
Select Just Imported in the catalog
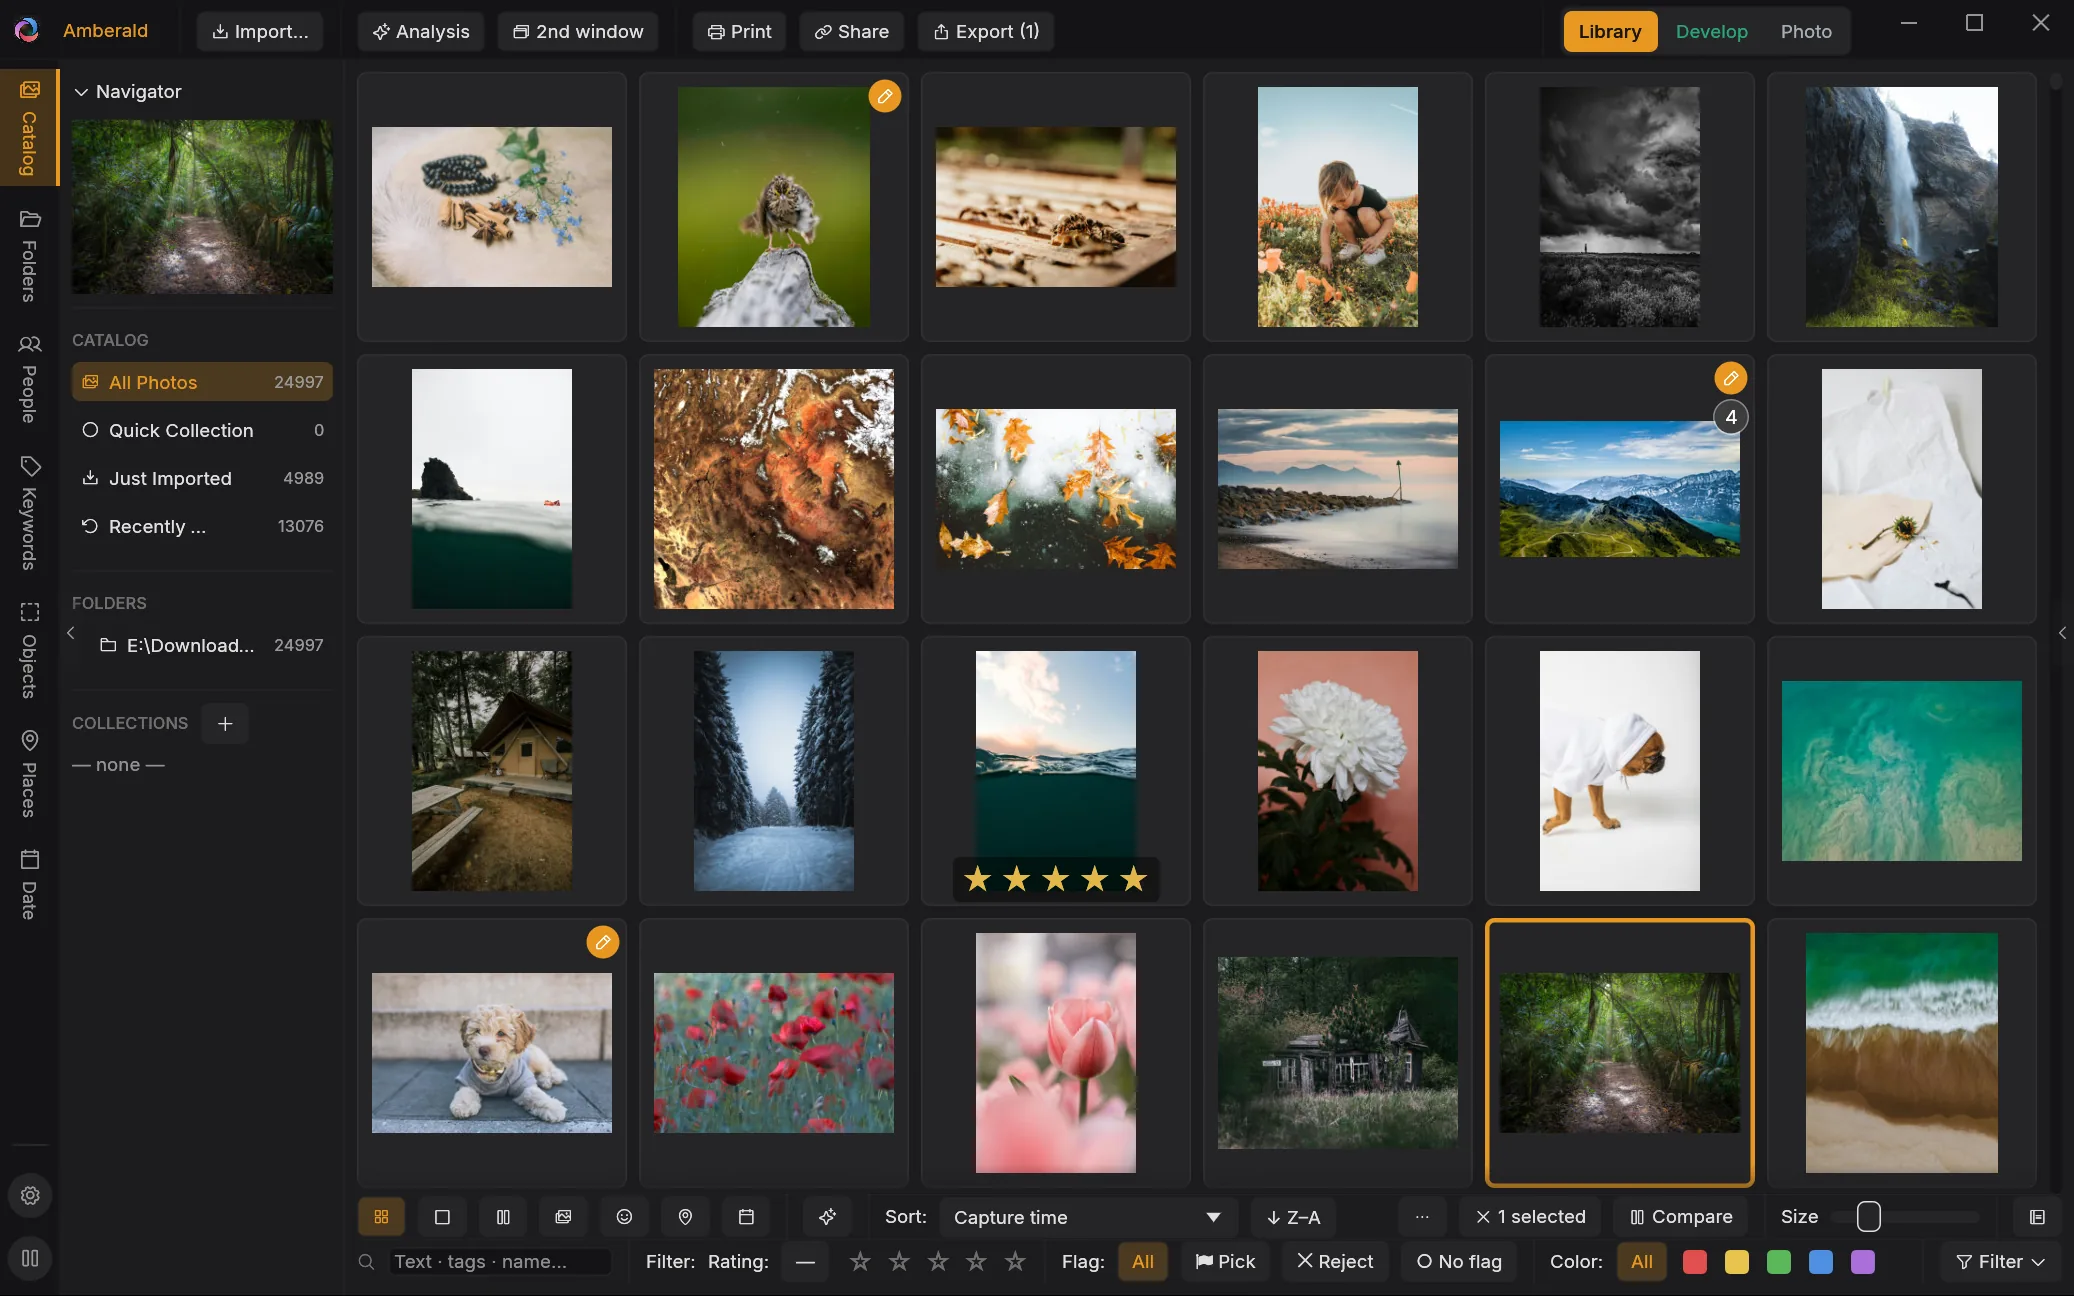tap(202, 478)
